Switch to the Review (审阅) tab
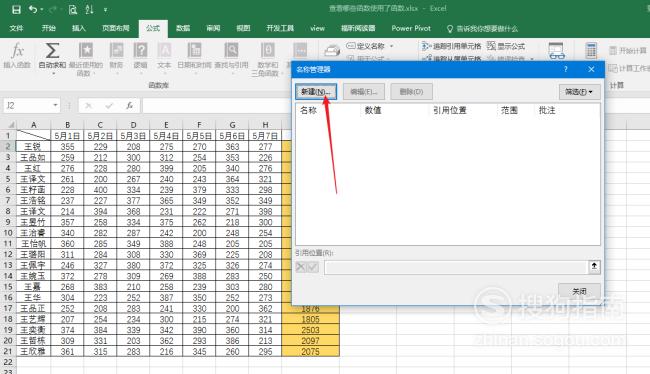The image size is (650, 374). [x=213, y=28]
